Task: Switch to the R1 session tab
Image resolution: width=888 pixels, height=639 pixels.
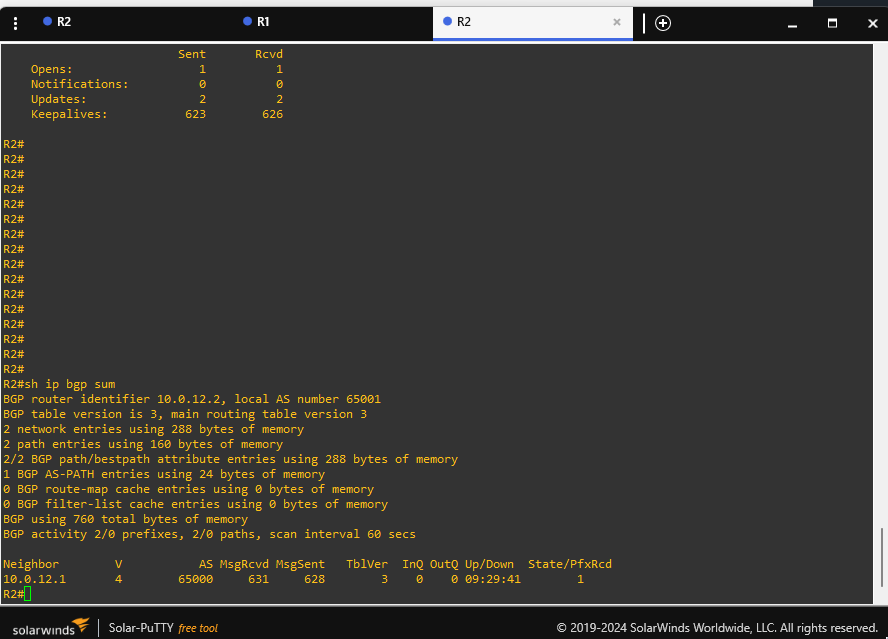Action: pos(257,22)
